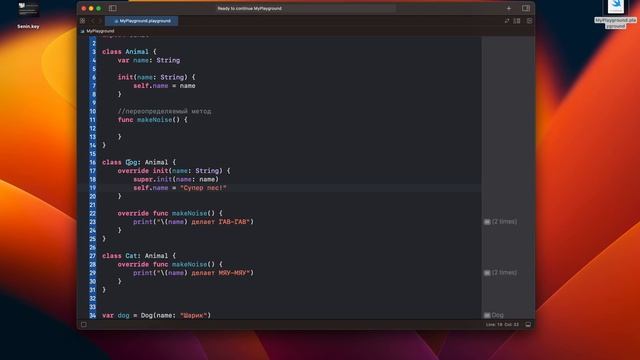640x360 pixels.
Task: Click 'Dog' class name on line 16
Action: (x=131, y=162)
